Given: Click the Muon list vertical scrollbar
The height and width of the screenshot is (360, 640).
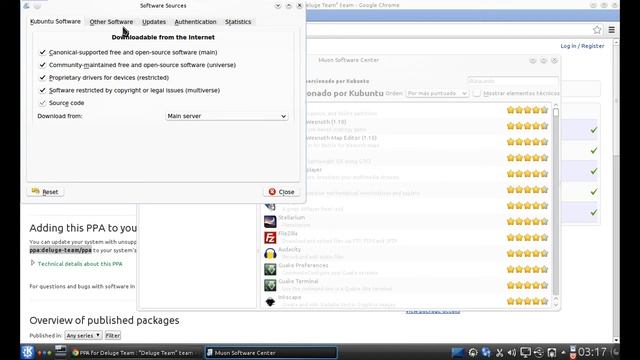Looking at the screenshot, I should pyautogui.click(x=556, y=202).
